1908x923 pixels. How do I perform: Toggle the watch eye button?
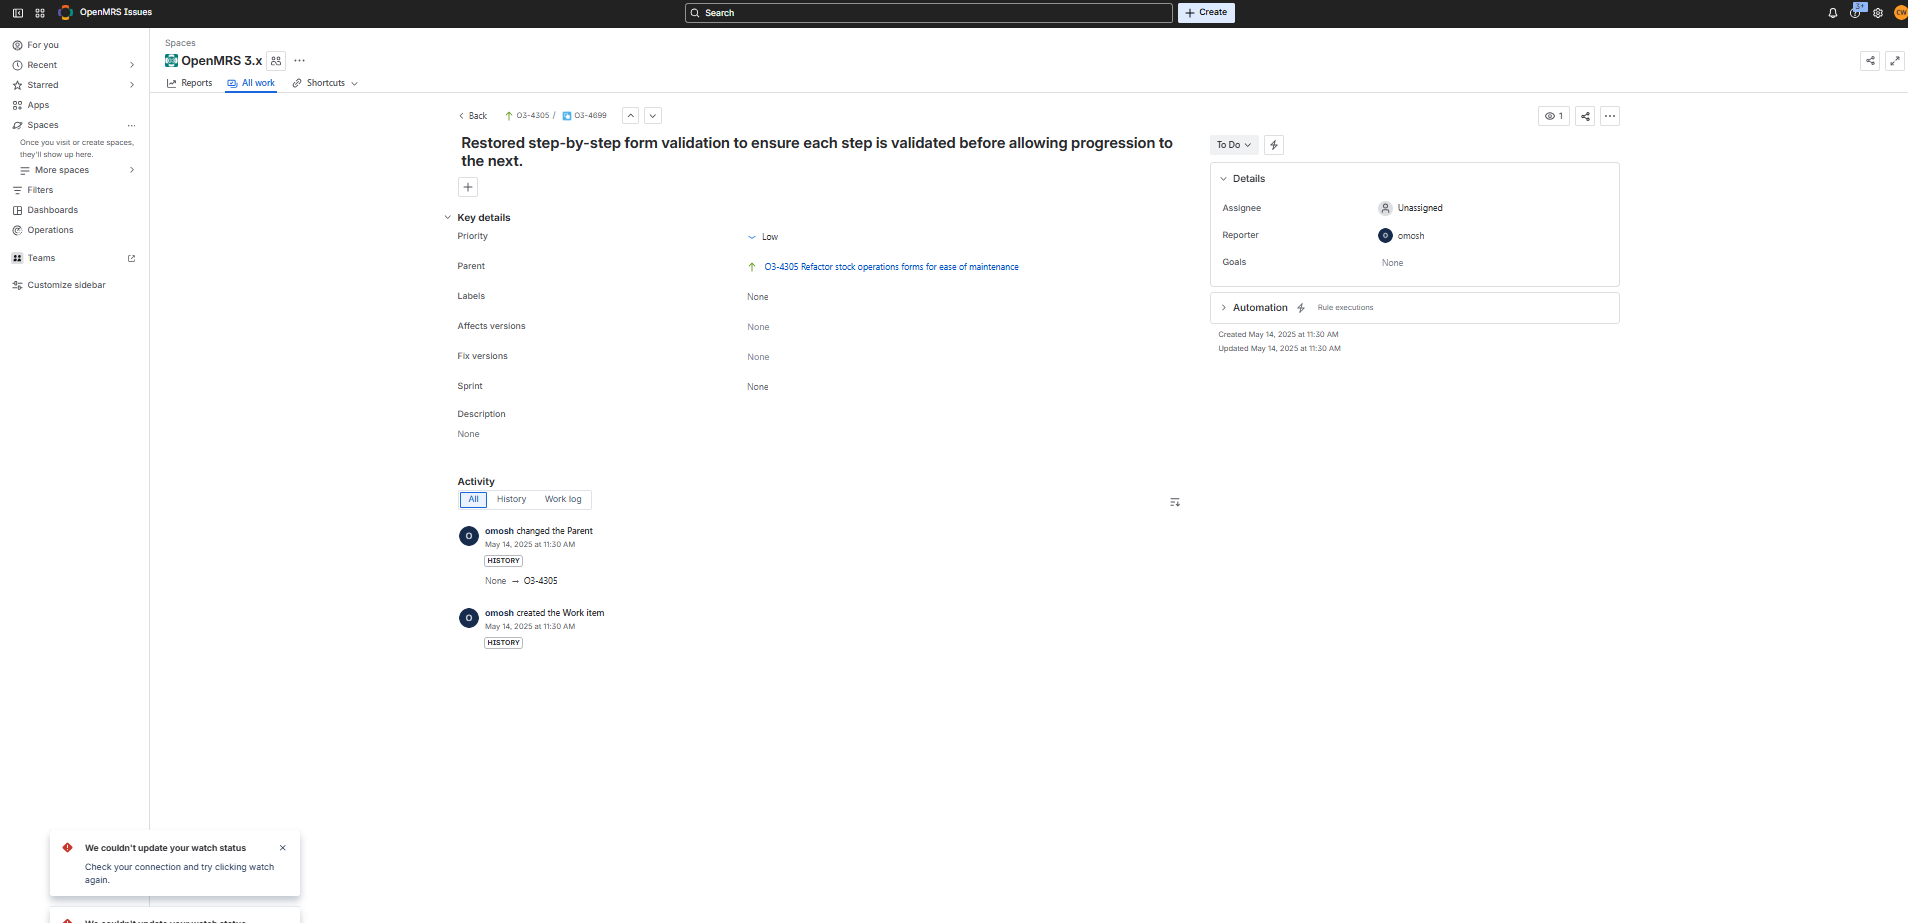(1553, 116)
